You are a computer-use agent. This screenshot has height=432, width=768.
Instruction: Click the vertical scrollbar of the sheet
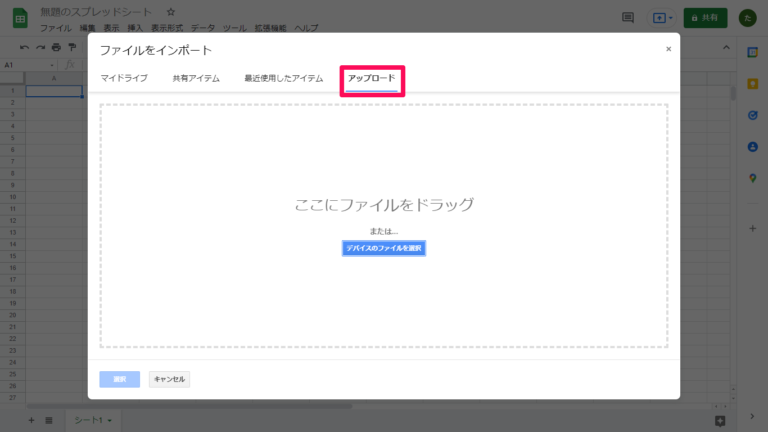733,93
